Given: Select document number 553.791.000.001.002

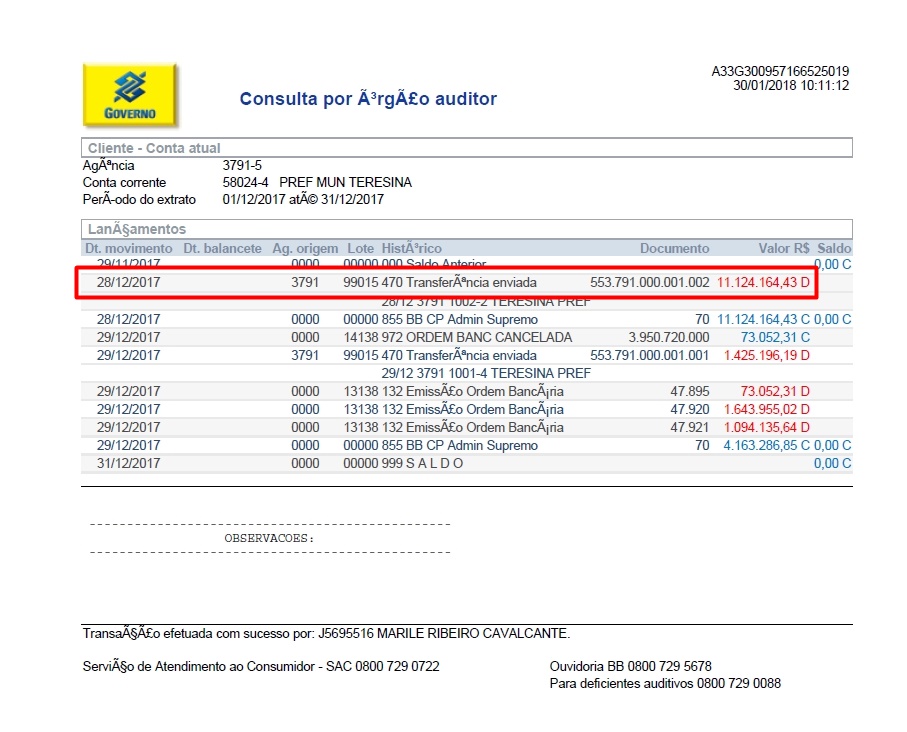Looking at the screenshot, I should (649, 282).
